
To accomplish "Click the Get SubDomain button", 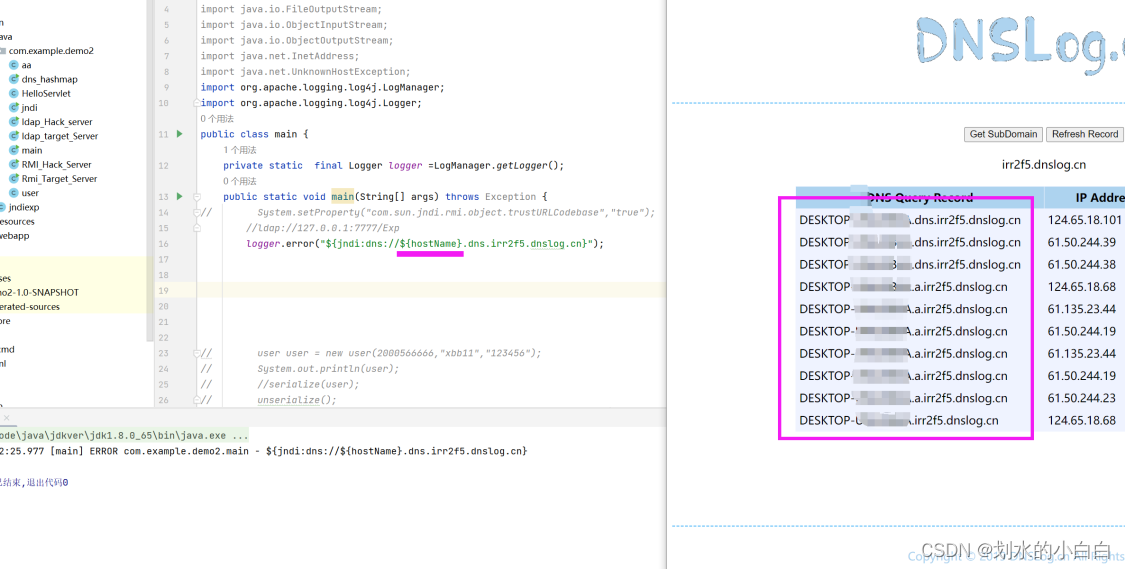I will point(1003,134).
